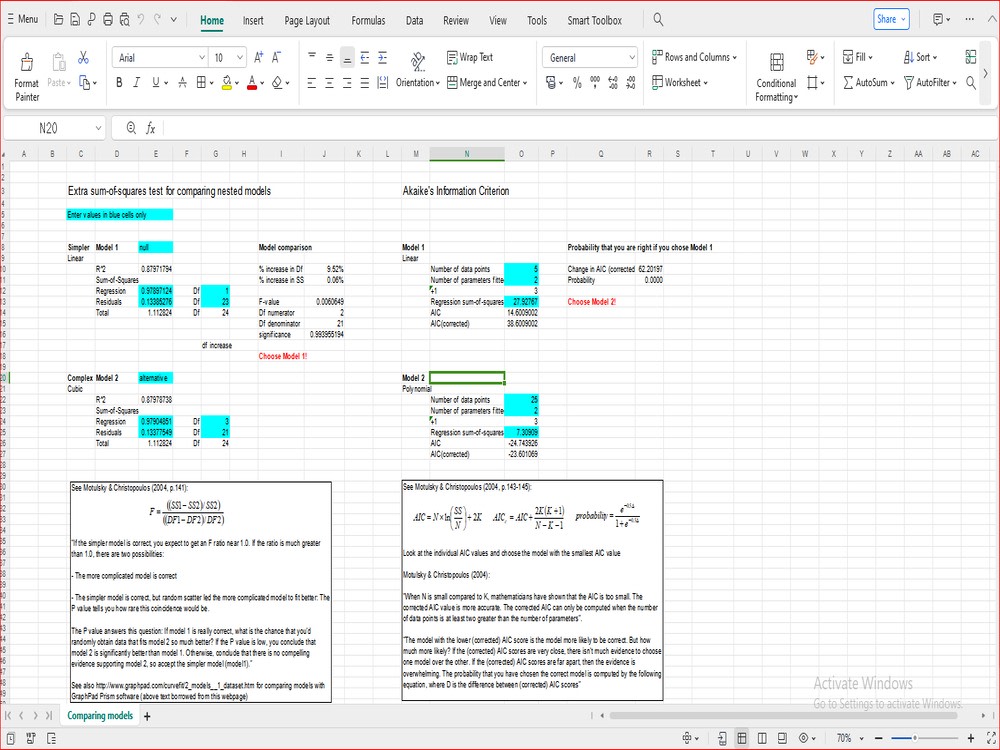Select Bottom Align icon
This screenshot has height=750, width=1000.
347,57
